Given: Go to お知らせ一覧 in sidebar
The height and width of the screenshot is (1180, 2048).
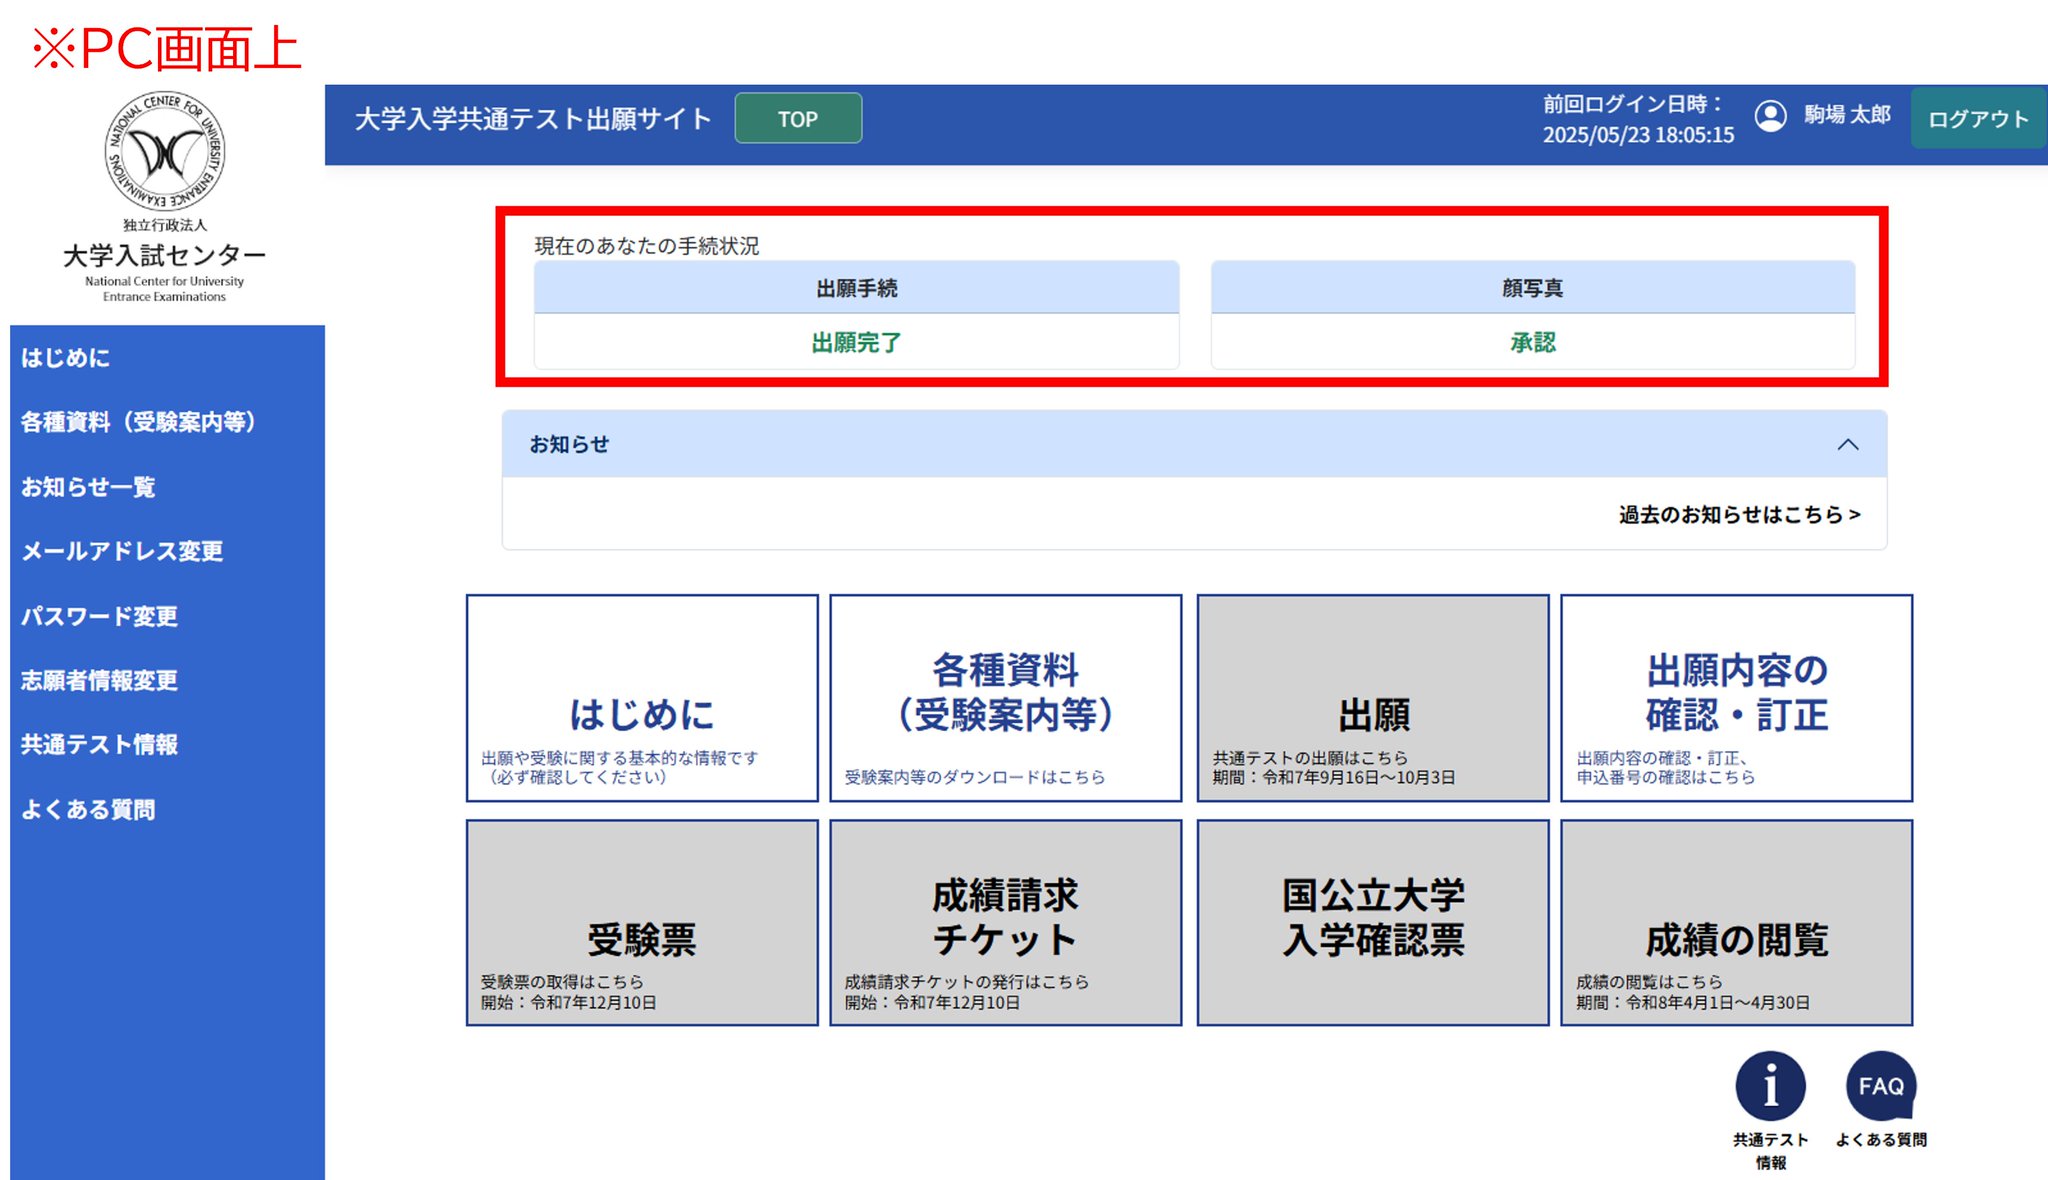Looking at the screenshot, I should [88, 487].
